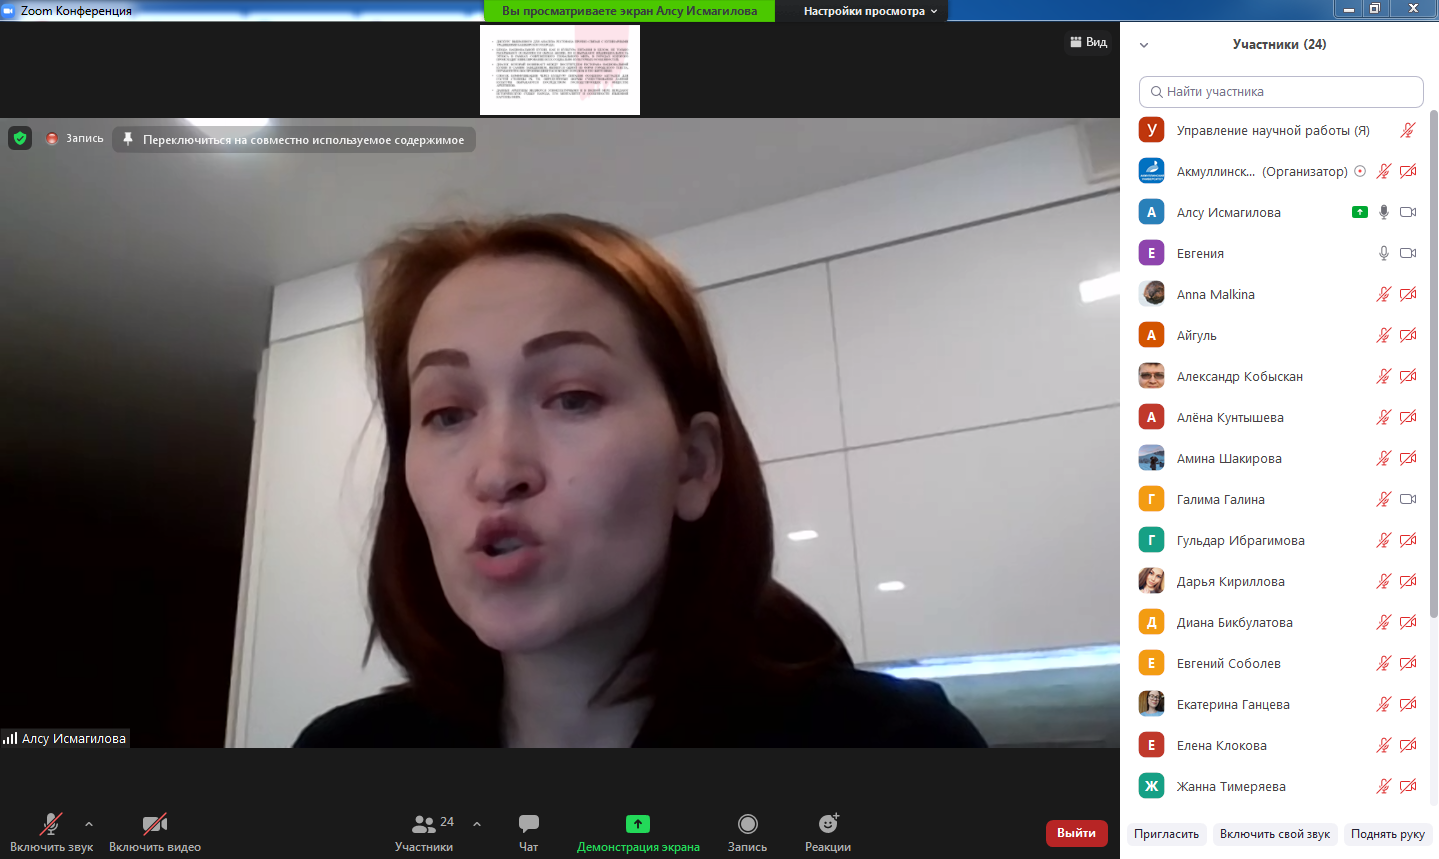Select Дарья Кириллова in participant list
Screen dimensions: 1439x859
1230,581
